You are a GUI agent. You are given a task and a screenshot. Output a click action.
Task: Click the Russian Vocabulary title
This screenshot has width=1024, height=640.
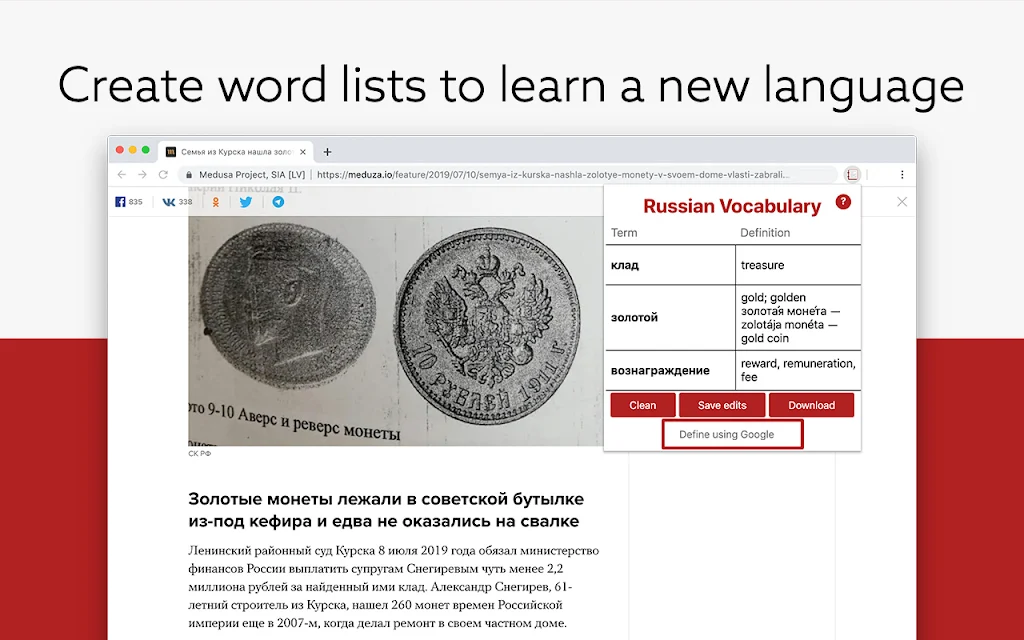coord(731,206)
